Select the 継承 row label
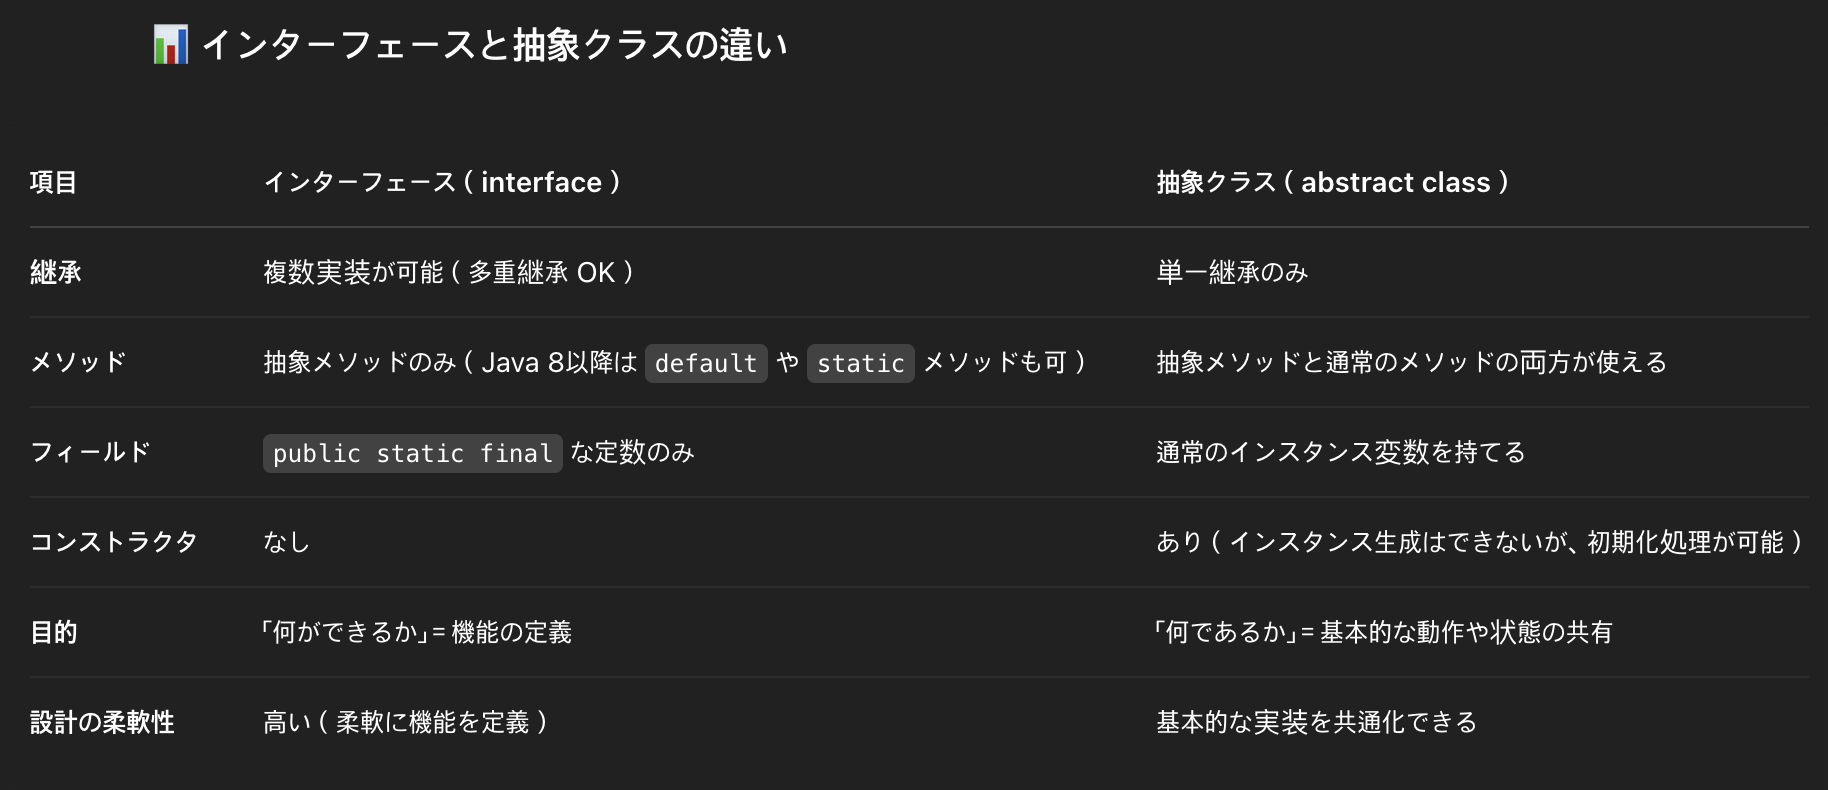This screenshot has width=1828, height=790. point(56,272)
